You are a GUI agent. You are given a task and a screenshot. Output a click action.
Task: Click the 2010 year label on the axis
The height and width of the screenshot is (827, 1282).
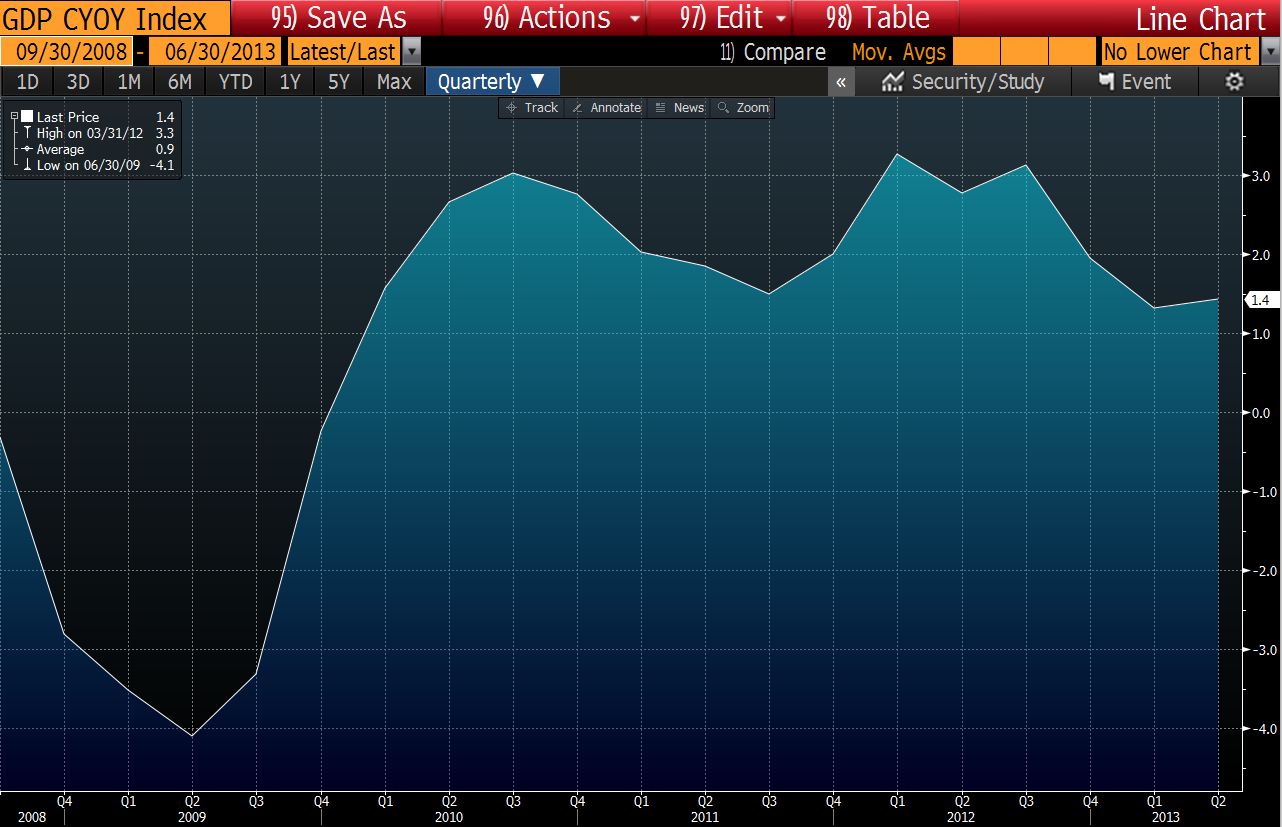(x=450, y=817)
